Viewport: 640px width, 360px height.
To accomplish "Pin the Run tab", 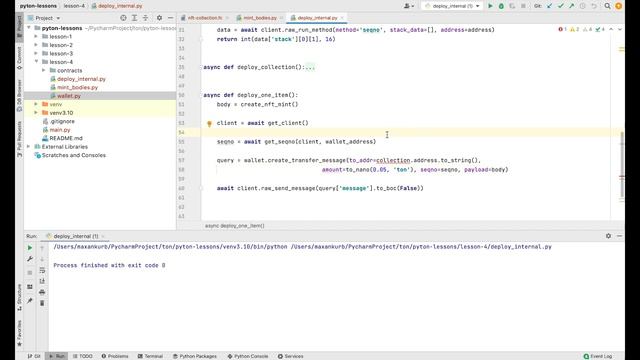I will 30,301.
